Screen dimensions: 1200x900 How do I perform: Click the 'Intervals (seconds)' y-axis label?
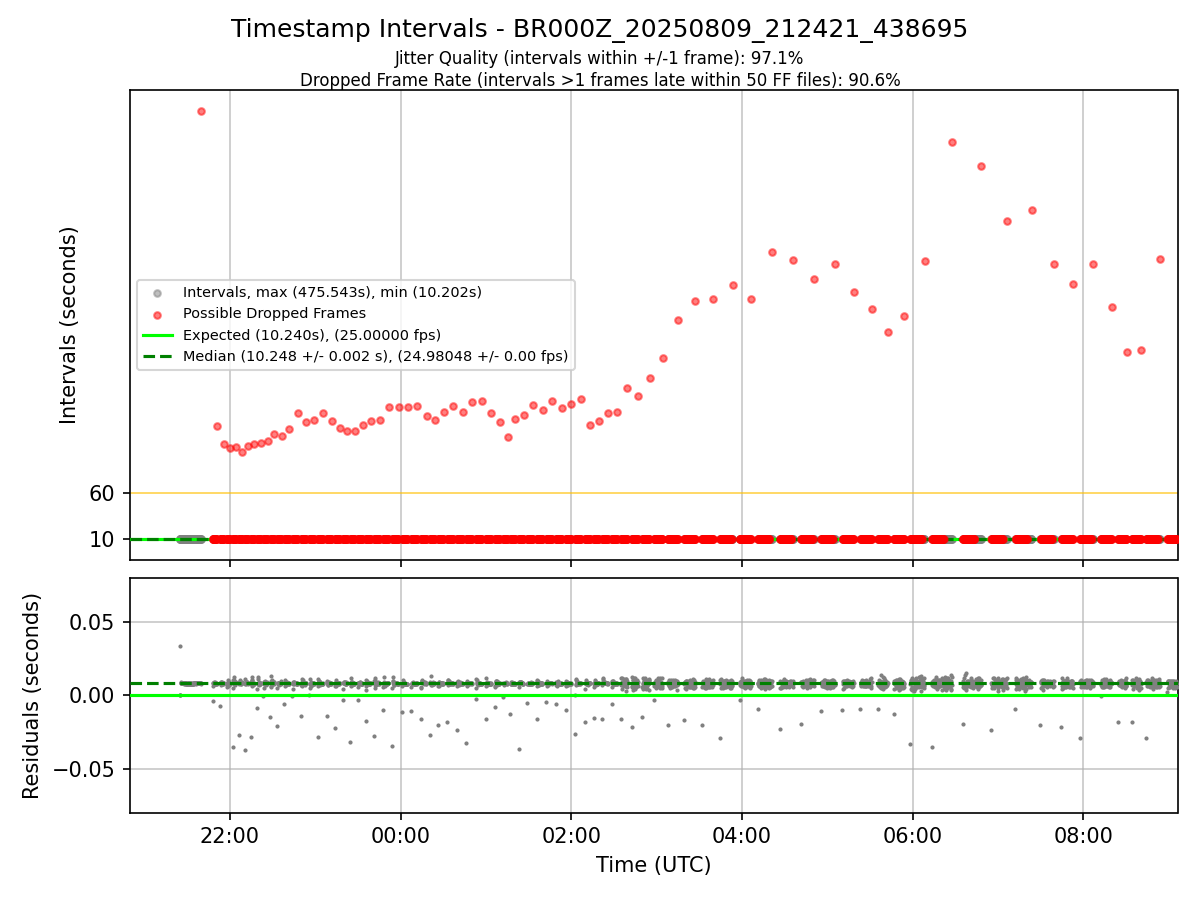click(x=69, y=325)
